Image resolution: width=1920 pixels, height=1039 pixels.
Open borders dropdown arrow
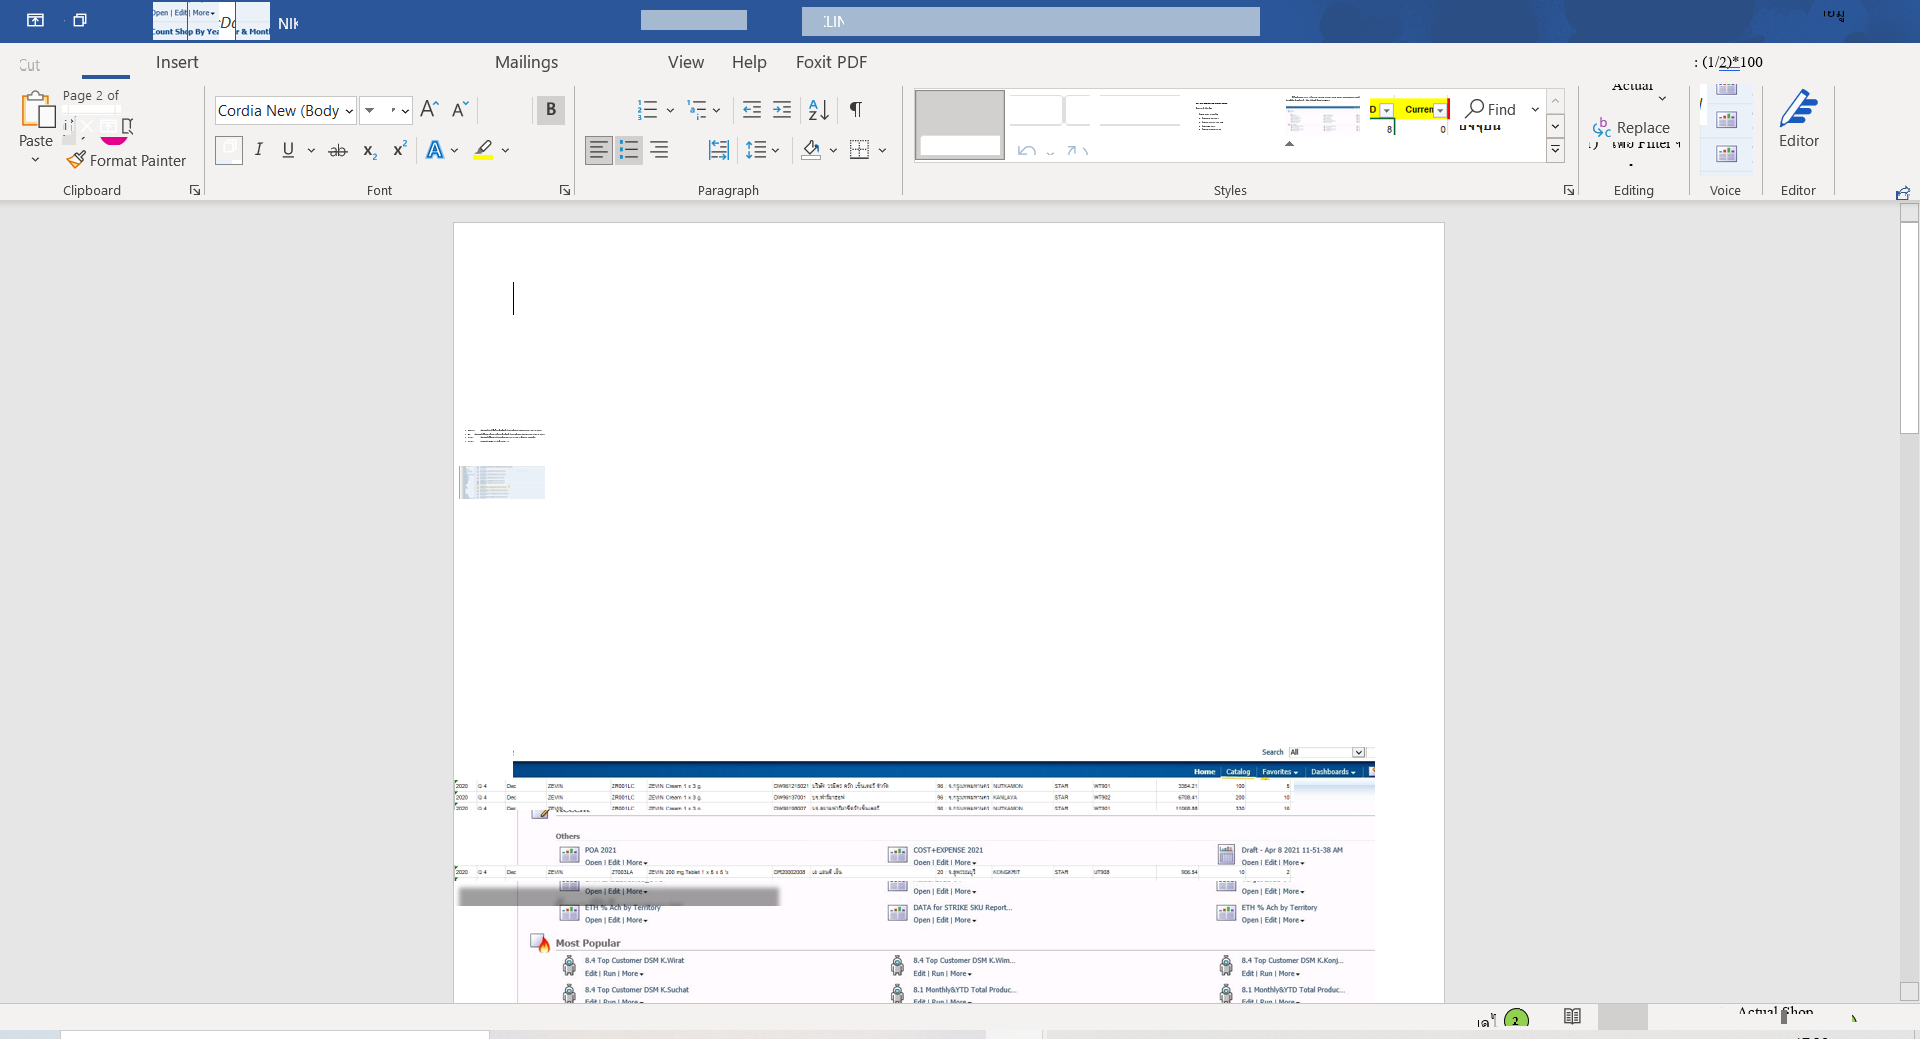(x=882, y=150)
